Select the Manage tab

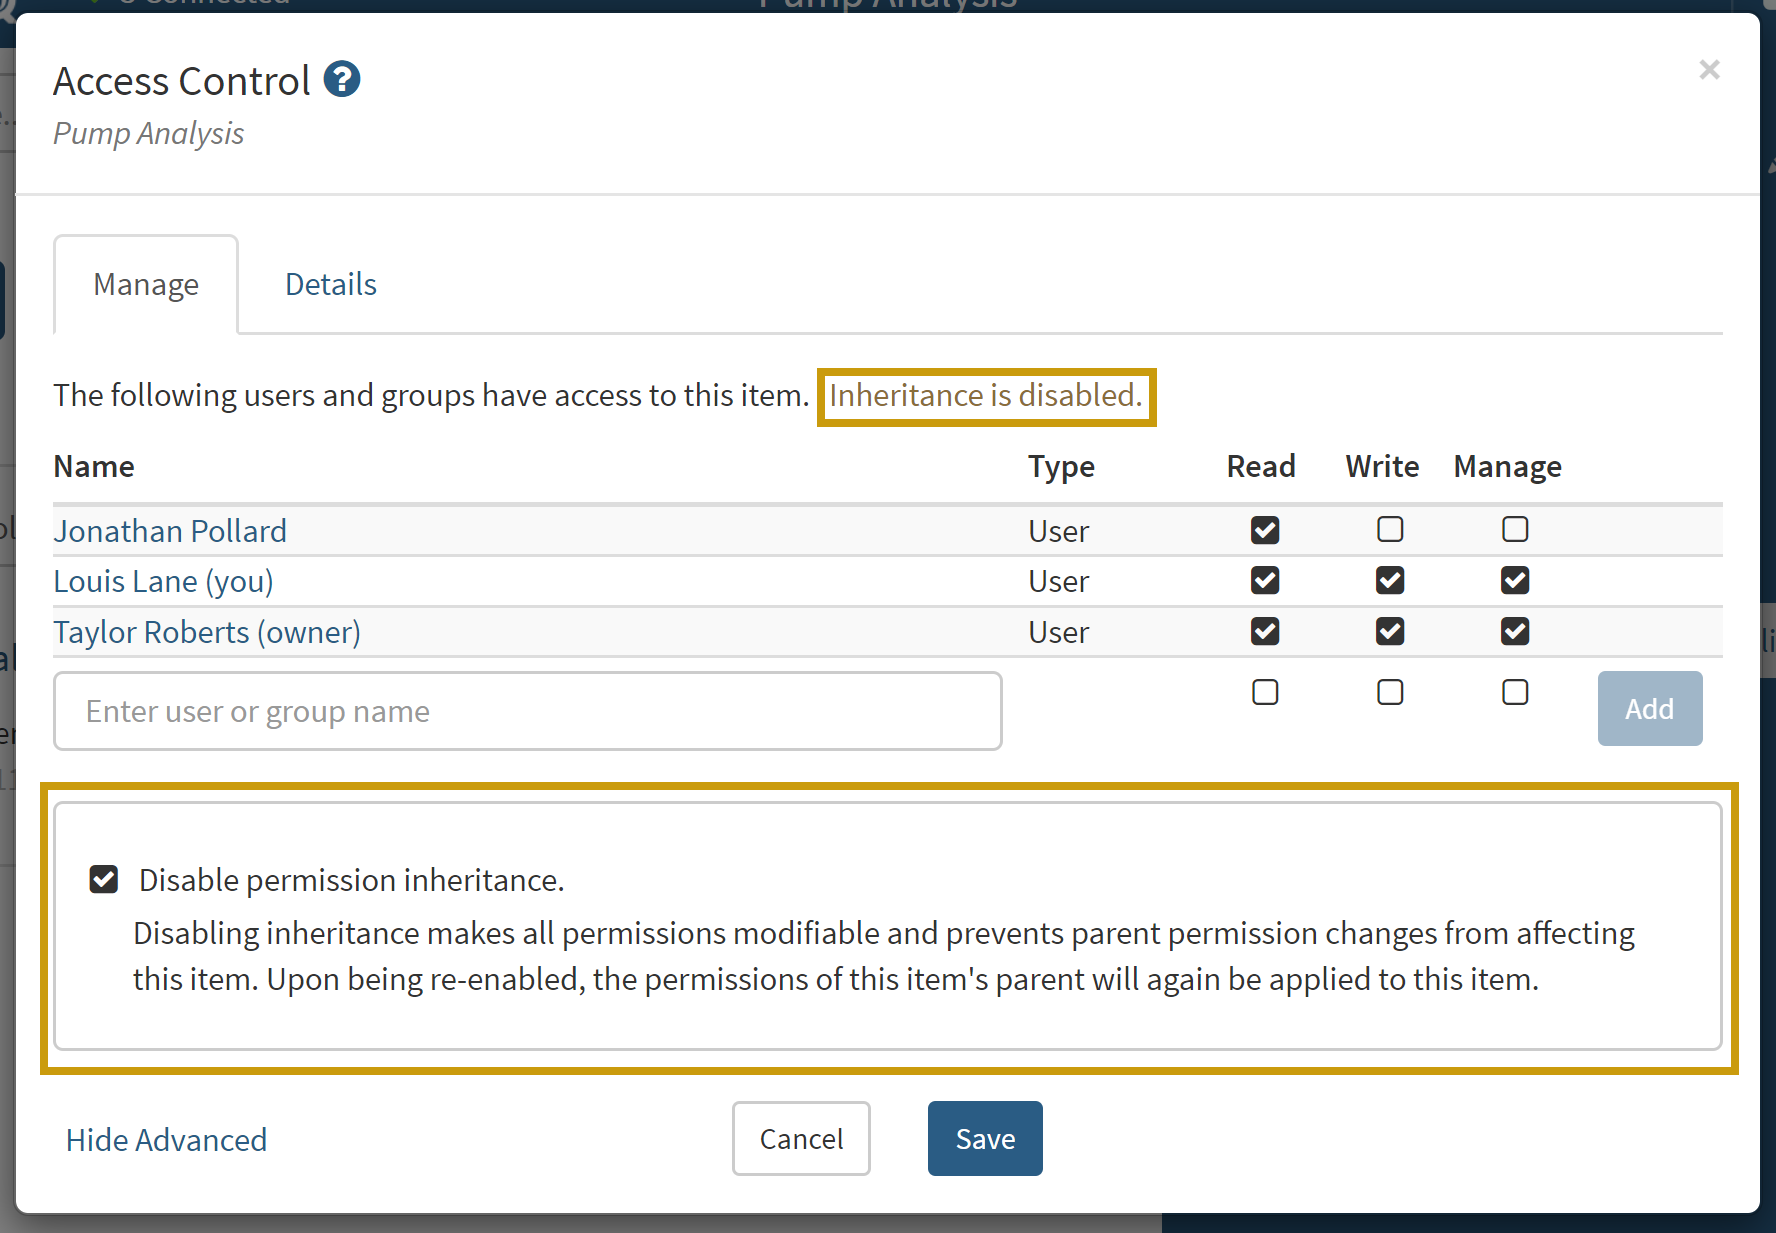[146, 285]
